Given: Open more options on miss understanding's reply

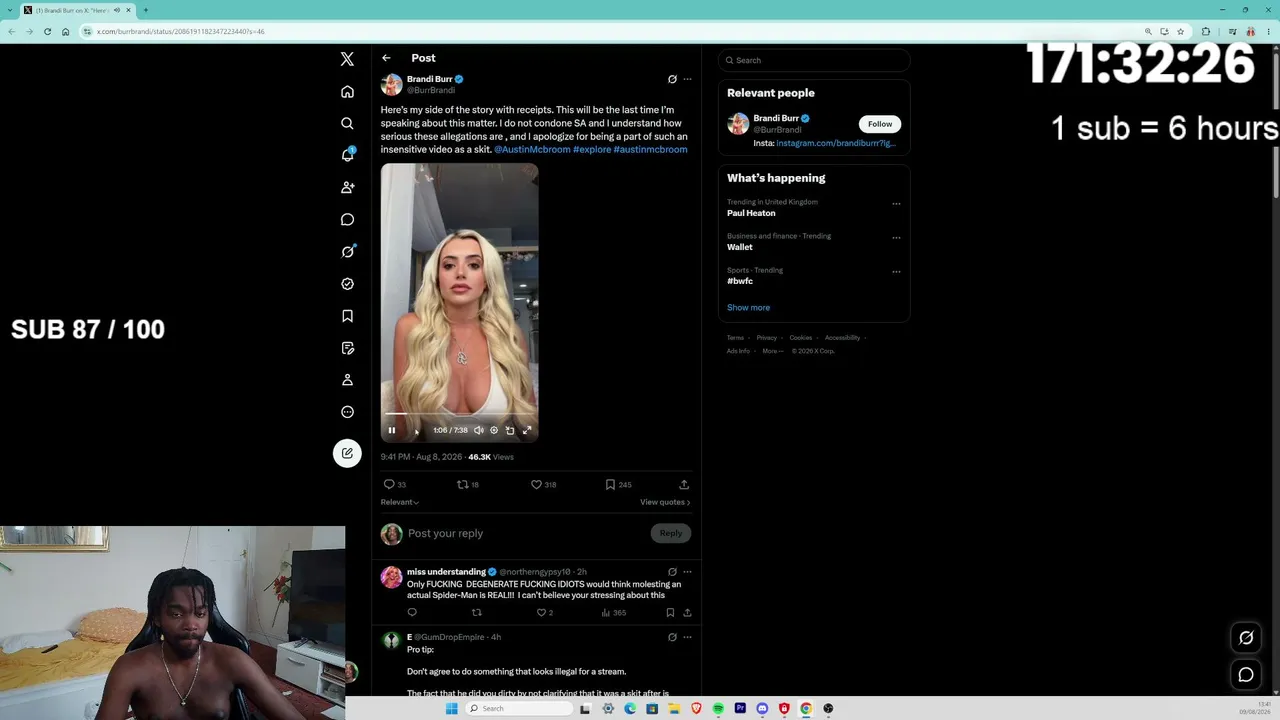Looking at the screenshot, I should click(687, 572).
